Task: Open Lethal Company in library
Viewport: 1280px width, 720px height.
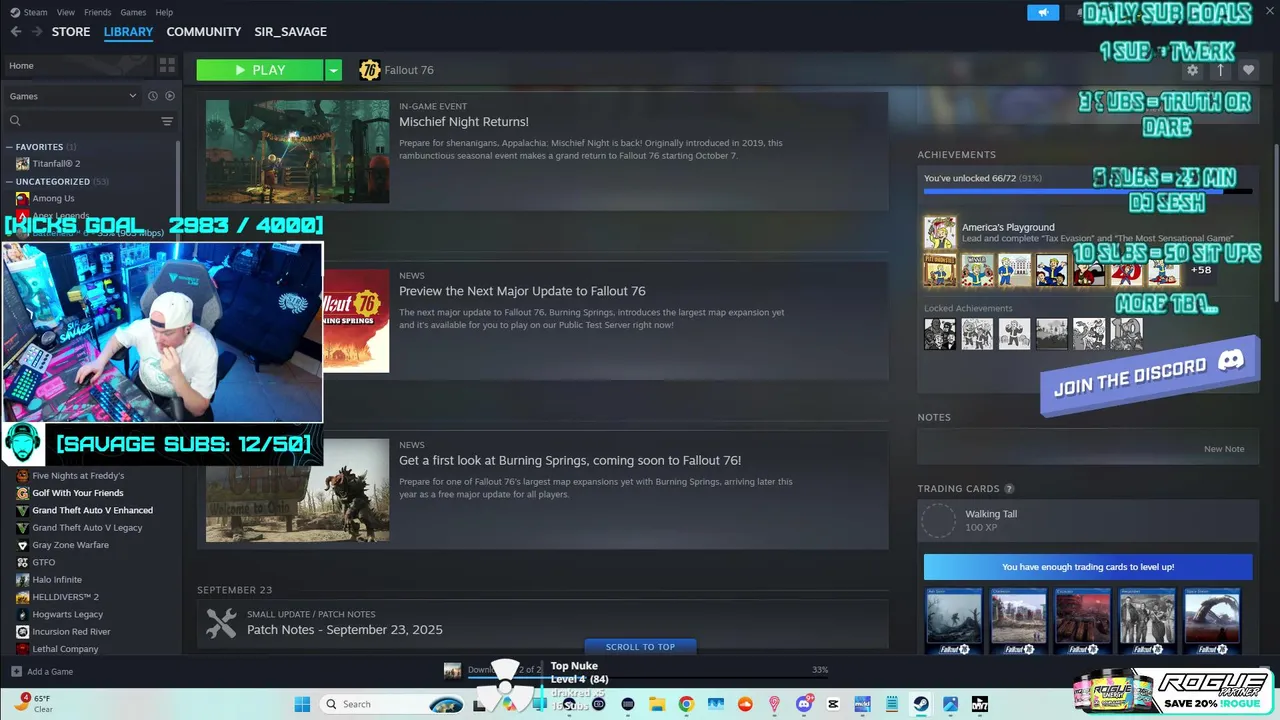Action: pos(65,649)
